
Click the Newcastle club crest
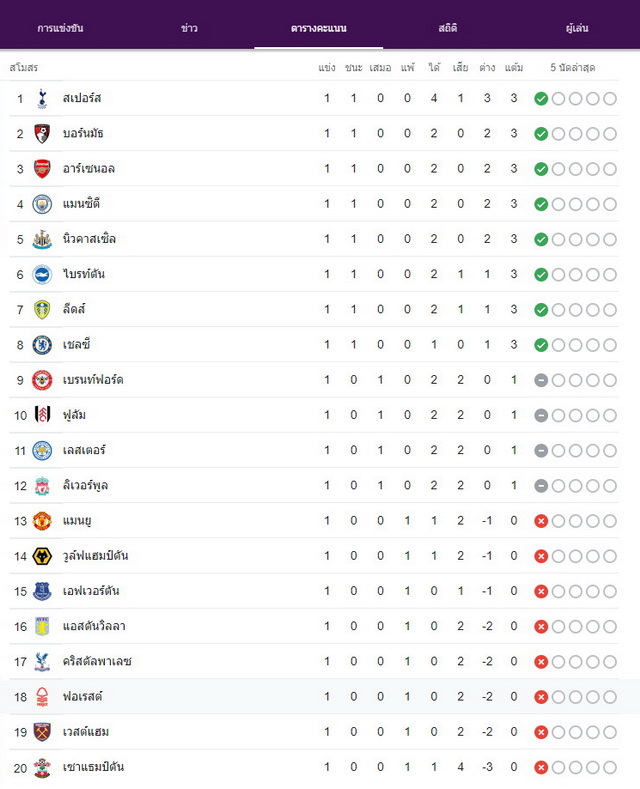tap(42, 240)
